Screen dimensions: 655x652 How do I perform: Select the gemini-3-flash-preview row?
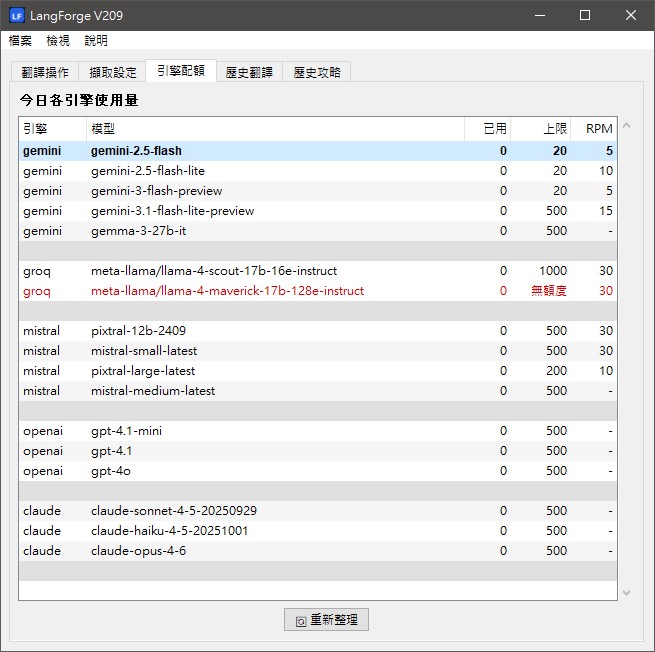click(318, 191)
